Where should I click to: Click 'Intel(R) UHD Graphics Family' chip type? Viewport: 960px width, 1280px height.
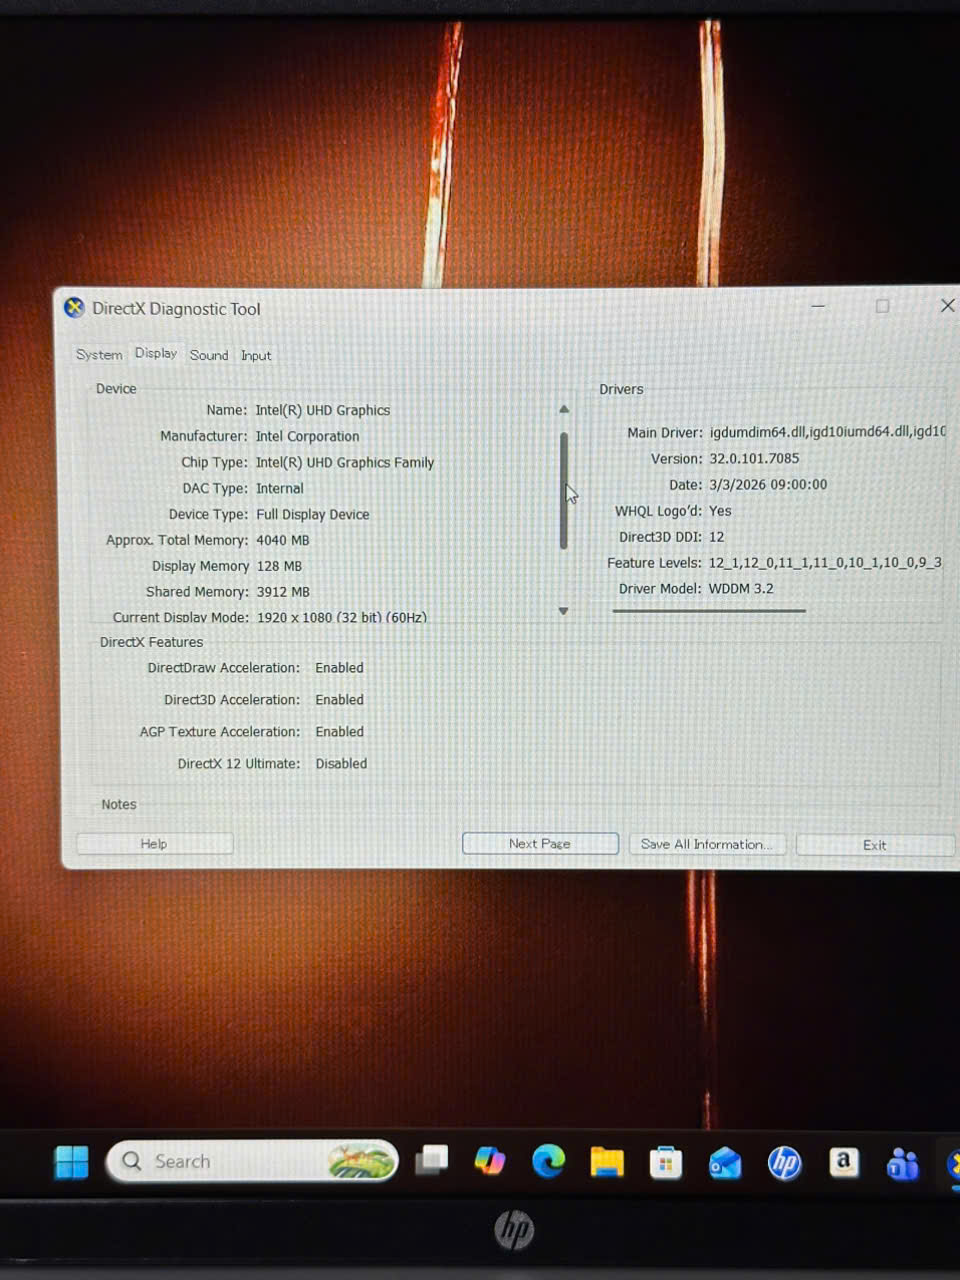[345, 462]
